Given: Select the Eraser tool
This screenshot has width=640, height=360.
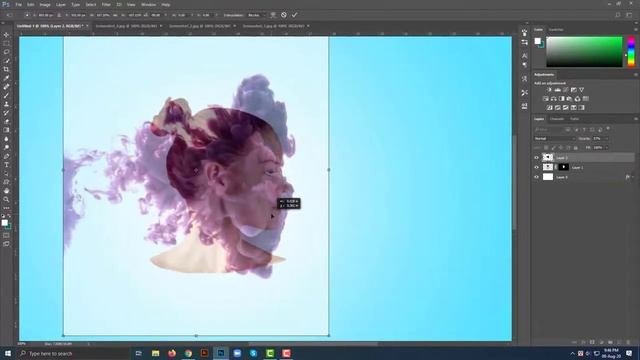Looking at the screenshot, I should tap(6, 121).
